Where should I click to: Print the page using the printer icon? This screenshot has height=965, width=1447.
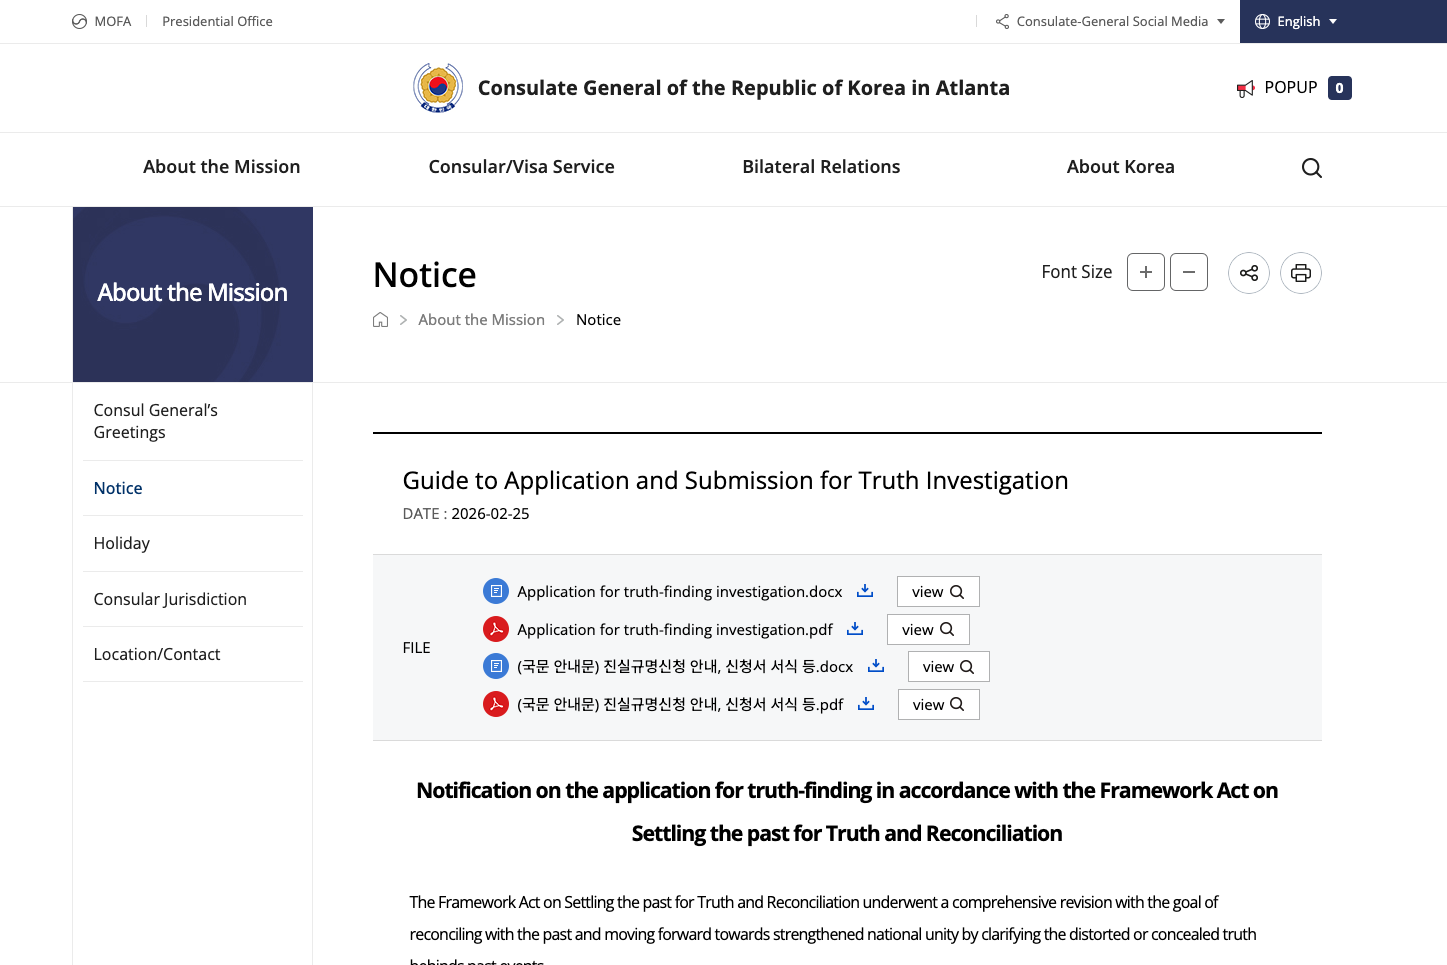(1300, 272)
